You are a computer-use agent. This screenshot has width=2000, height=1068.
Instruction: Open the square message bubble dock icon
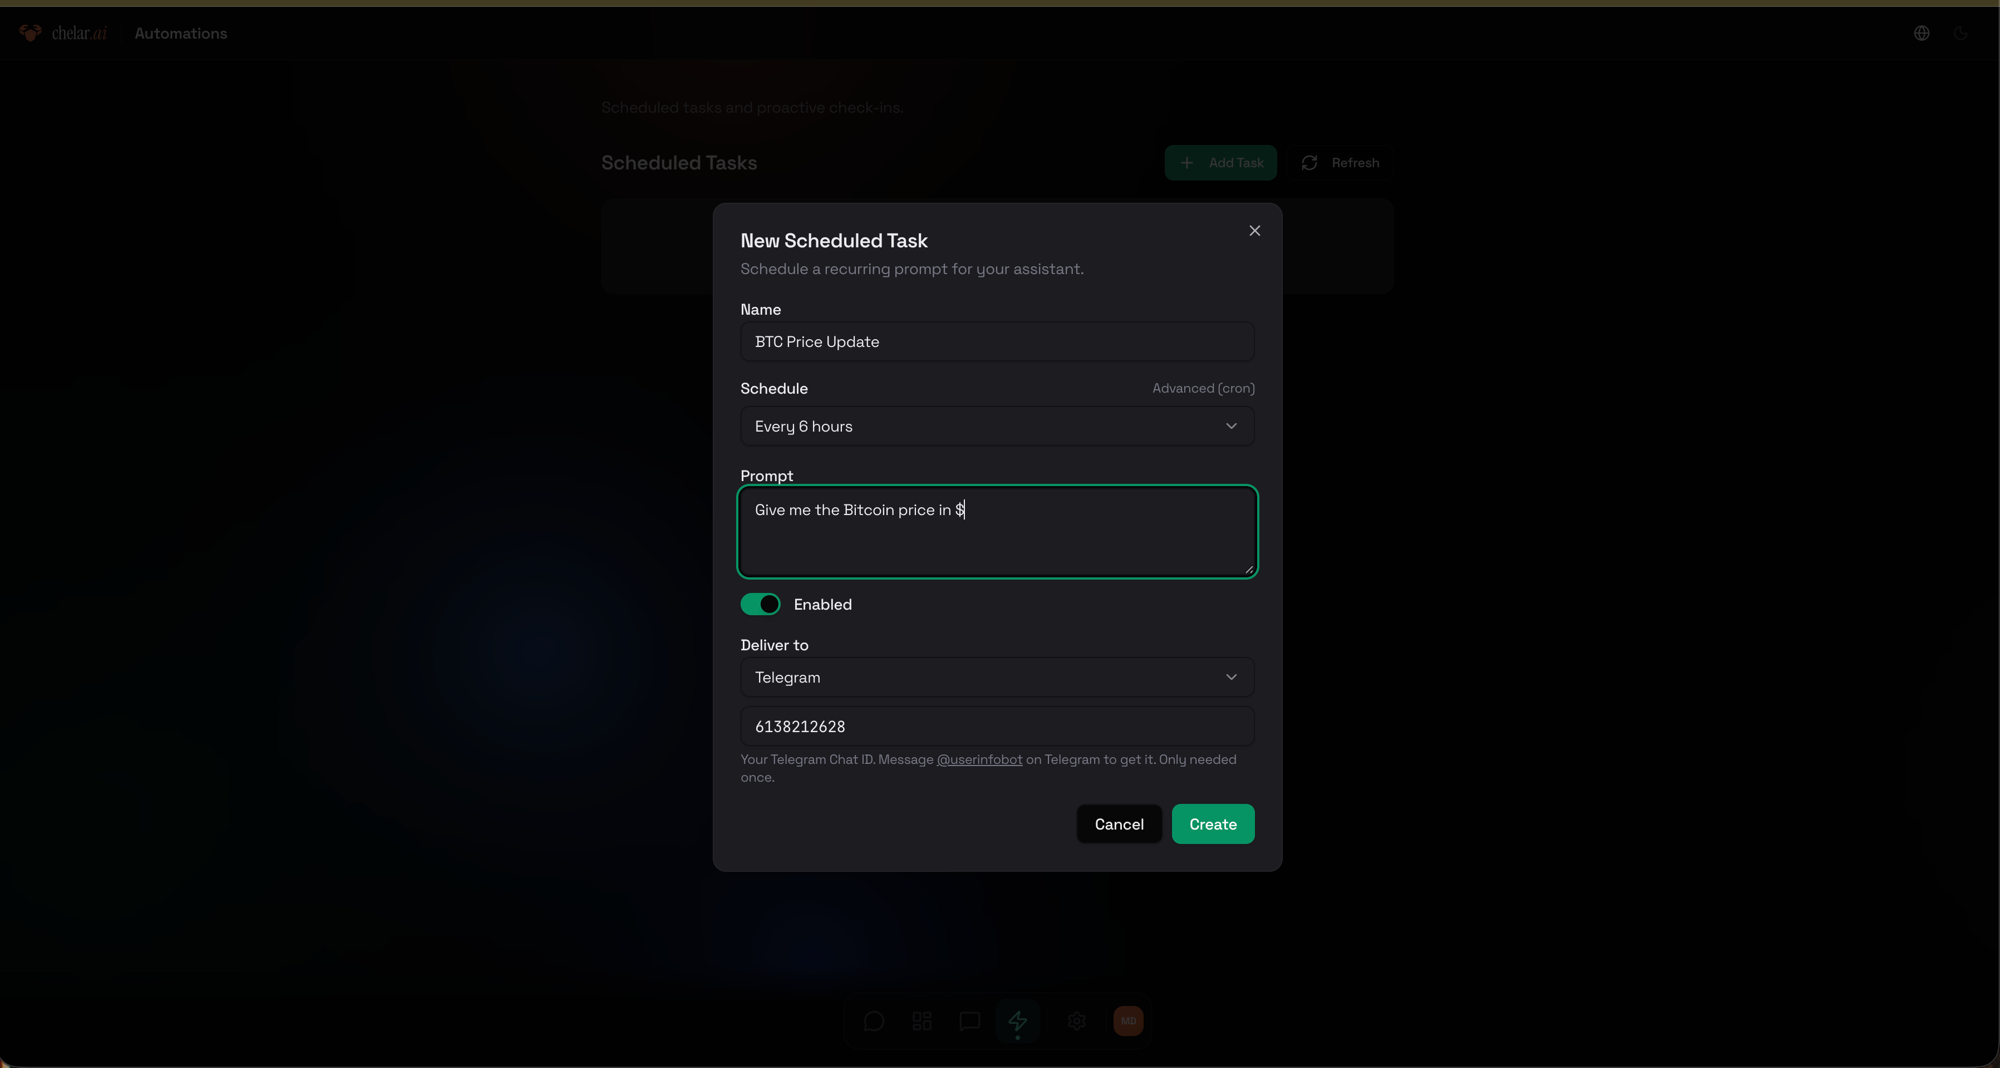[970, 1021]
